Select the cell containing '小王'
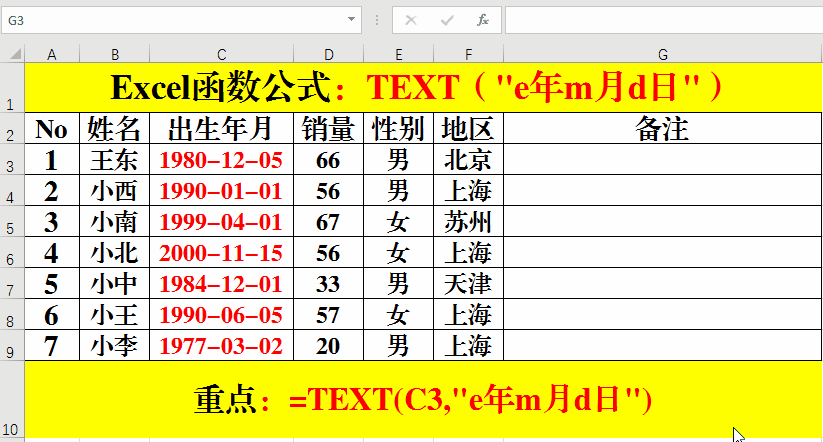Screen dimensions: 823x442 click(114, 314)
